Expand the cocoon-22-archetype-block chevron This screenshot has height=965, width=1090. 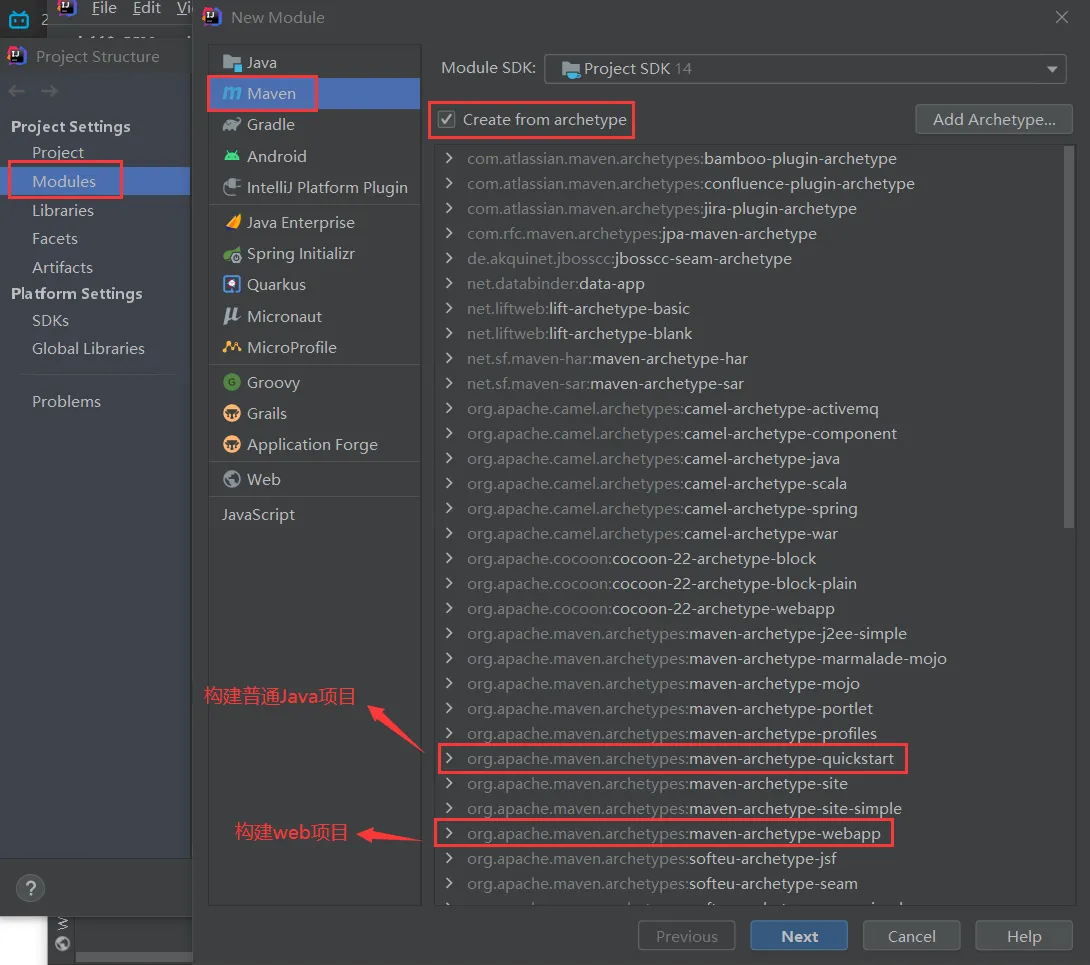tap(449, 558)
